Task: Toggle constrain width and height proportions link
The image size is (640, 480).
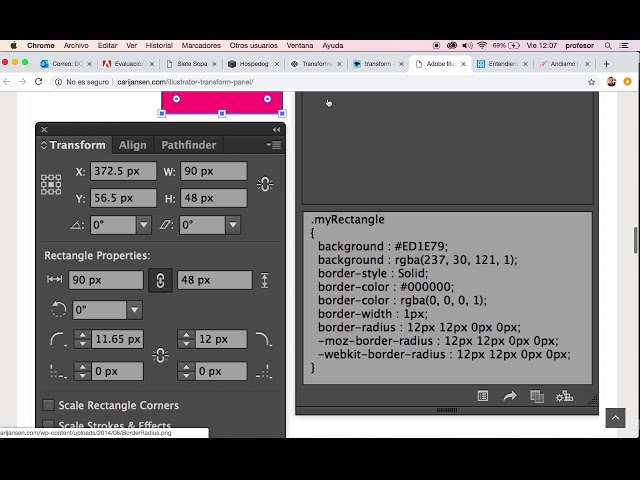Action: coord(265,184)
